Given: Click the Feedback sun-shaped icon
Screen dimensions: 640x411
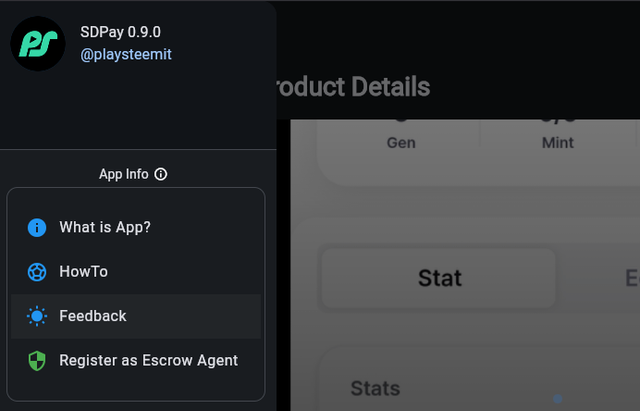Looking at the screenshot, I should (37, 316).
